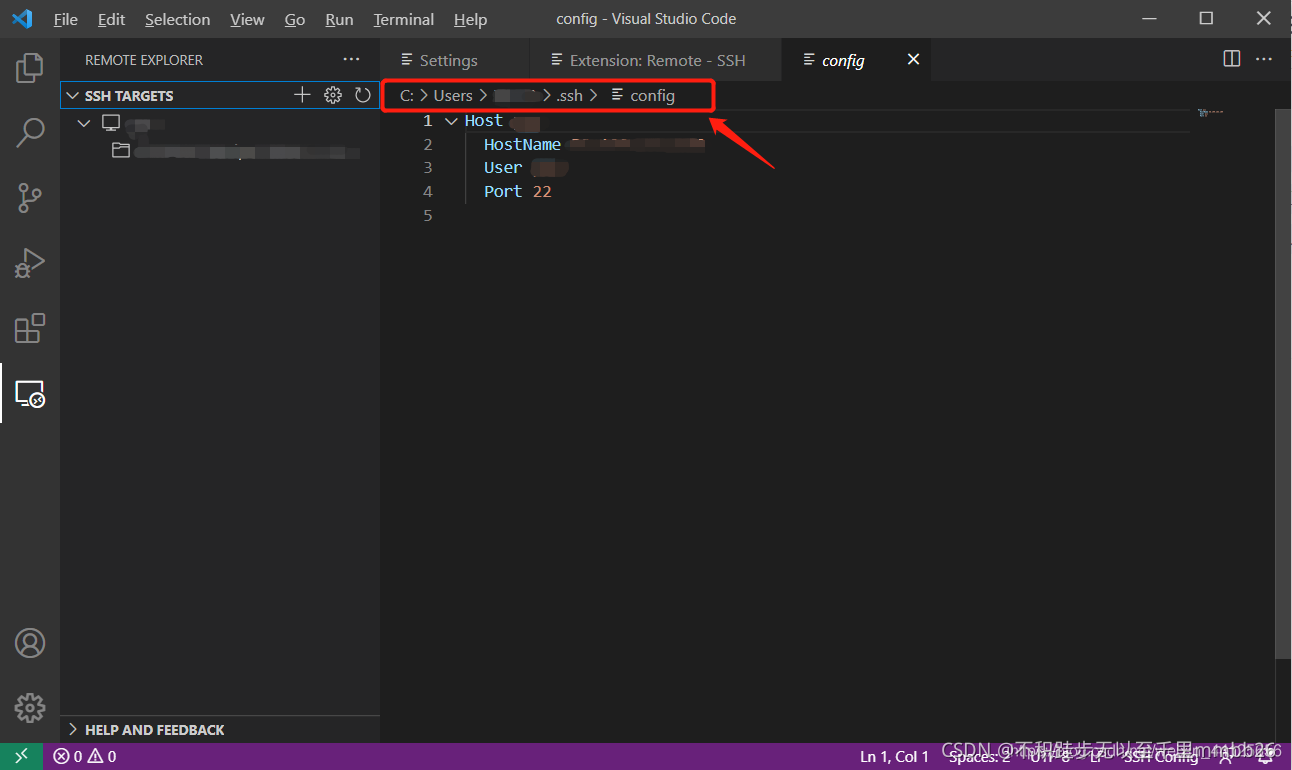
Task: Change language mode via SSH Config
Action: [x=1161, y=757]
